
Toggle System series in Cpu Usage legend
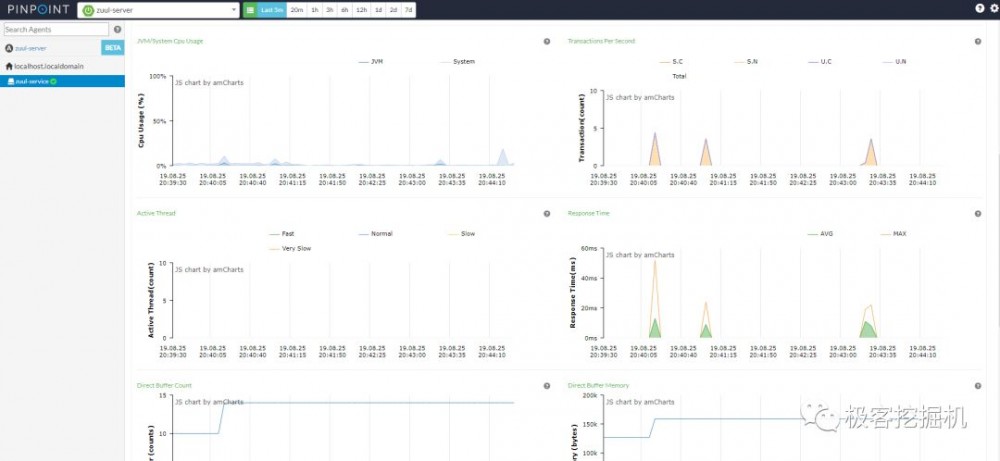[x=458, y=62]
